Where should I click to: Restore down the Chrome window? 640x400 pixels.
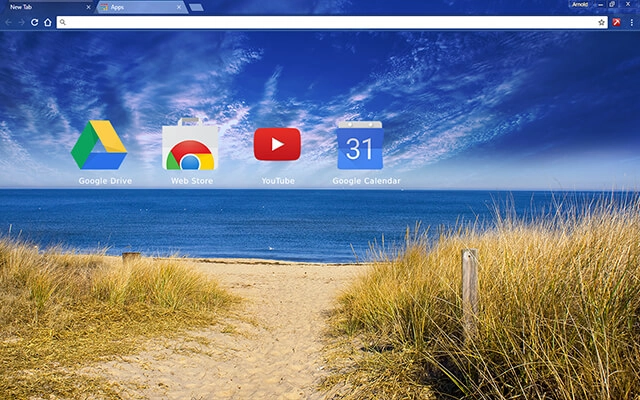612,4
